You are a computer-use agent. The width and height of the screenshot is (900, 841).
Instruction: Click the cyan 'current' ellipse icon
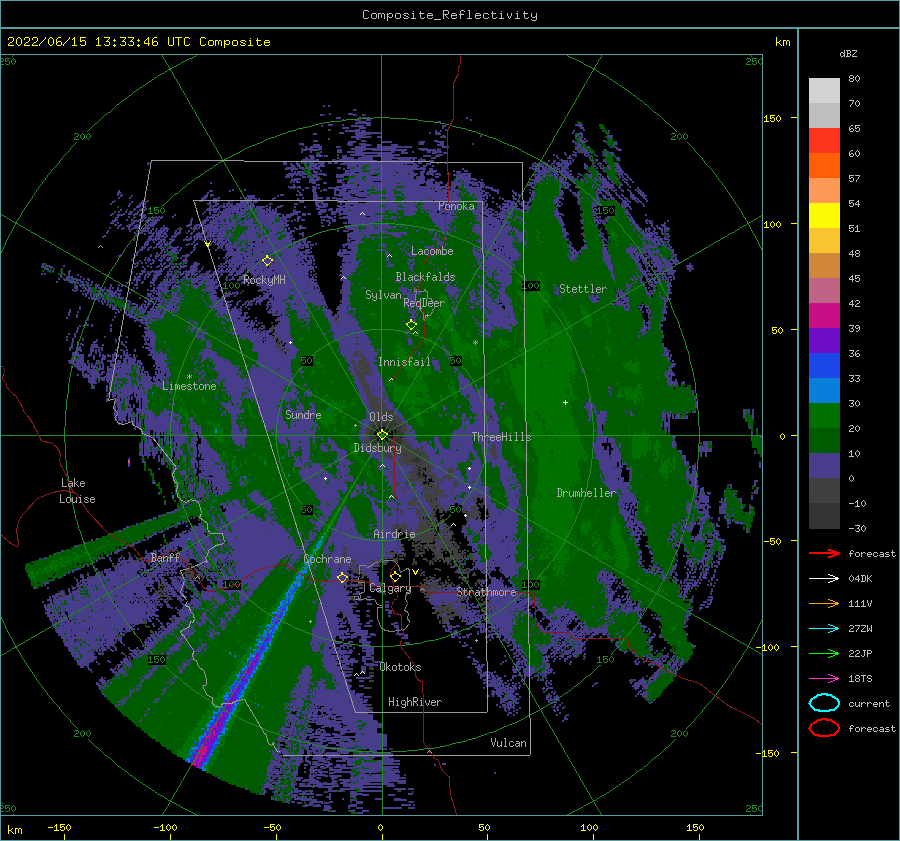tap(824, 703)
